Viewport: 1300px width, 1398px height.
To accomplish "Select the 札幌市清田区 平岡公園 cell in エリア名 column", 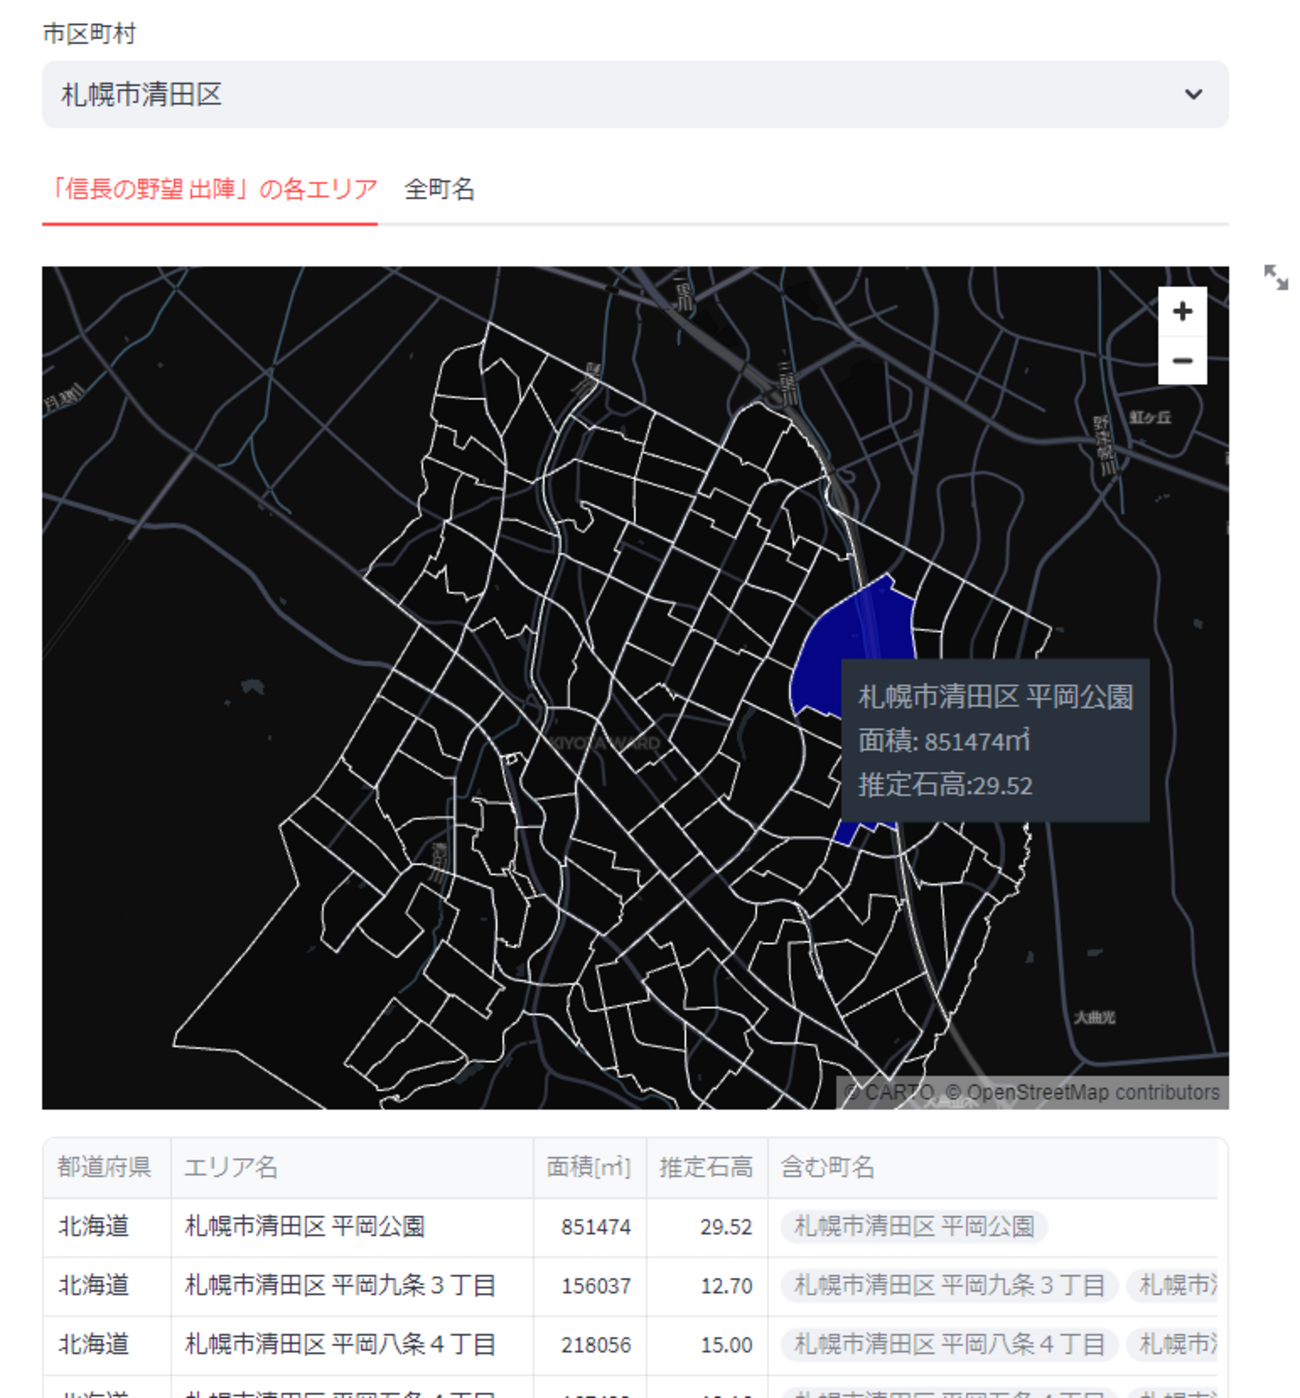I will coord(305,1226).
